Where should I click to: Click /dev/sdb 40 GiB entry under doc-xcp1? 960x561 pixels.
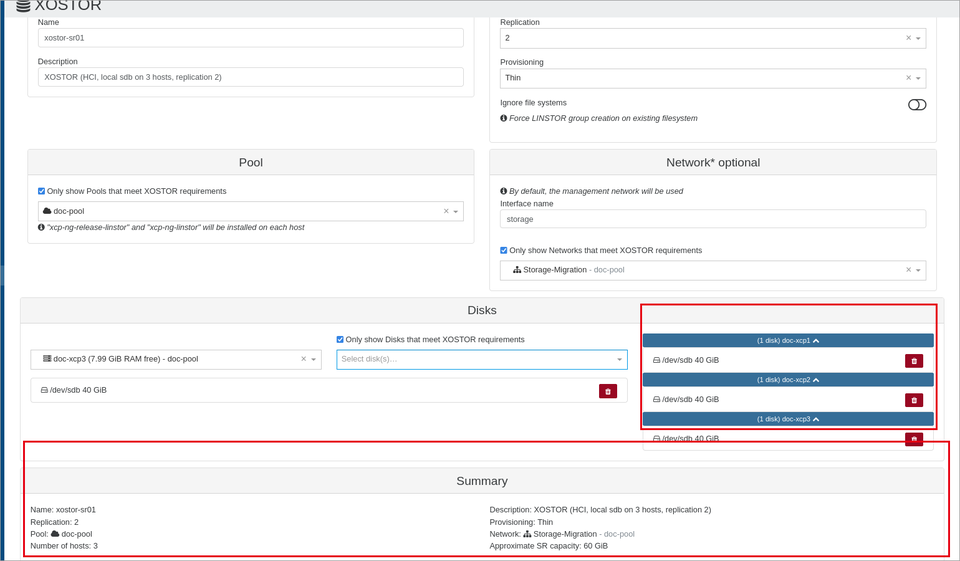686,360
